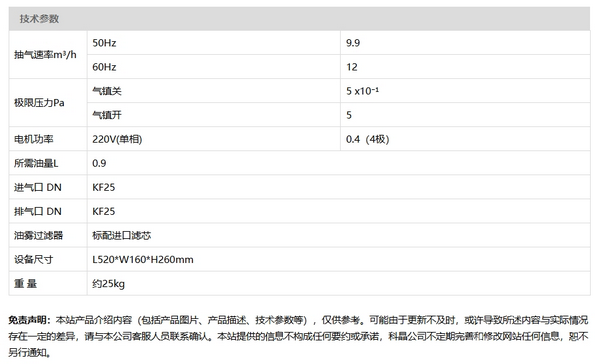Click the 免责声明 heading text
Viewport: 600px width, 364px height.
30,320
